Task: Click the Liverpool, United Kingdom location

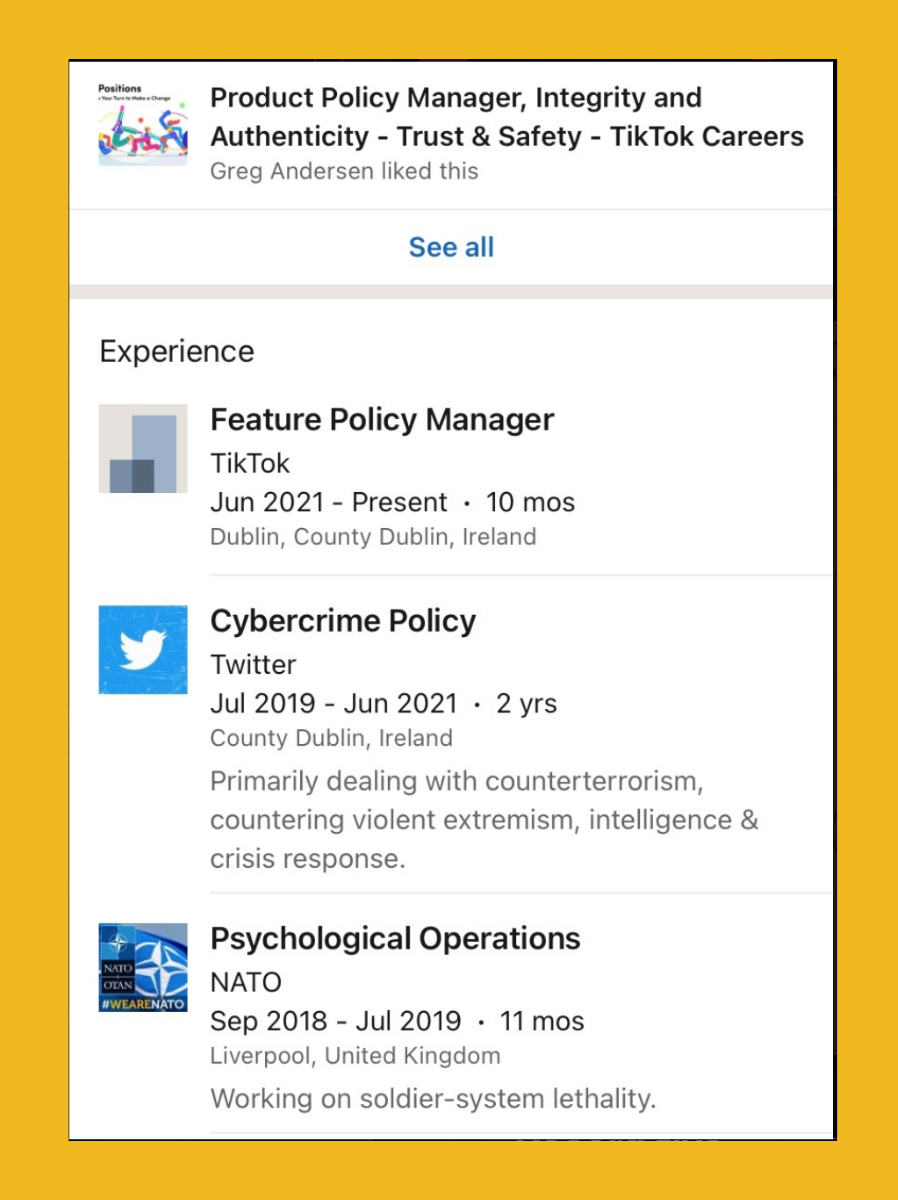Action: click(355, 1056)
